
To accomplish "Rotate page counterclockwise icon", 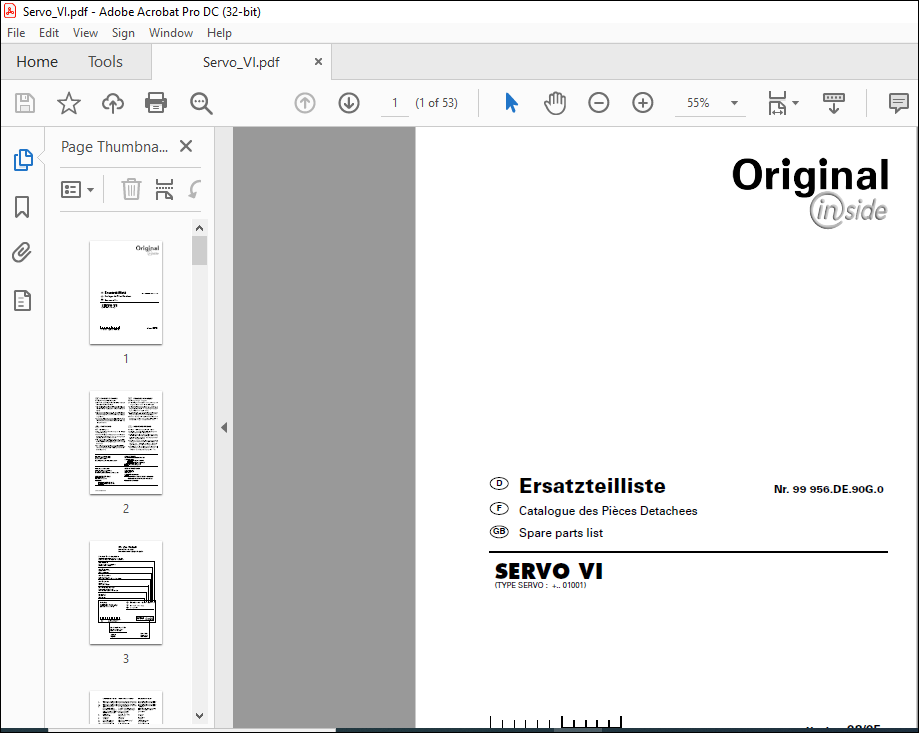I will click(x=195, y=189).
